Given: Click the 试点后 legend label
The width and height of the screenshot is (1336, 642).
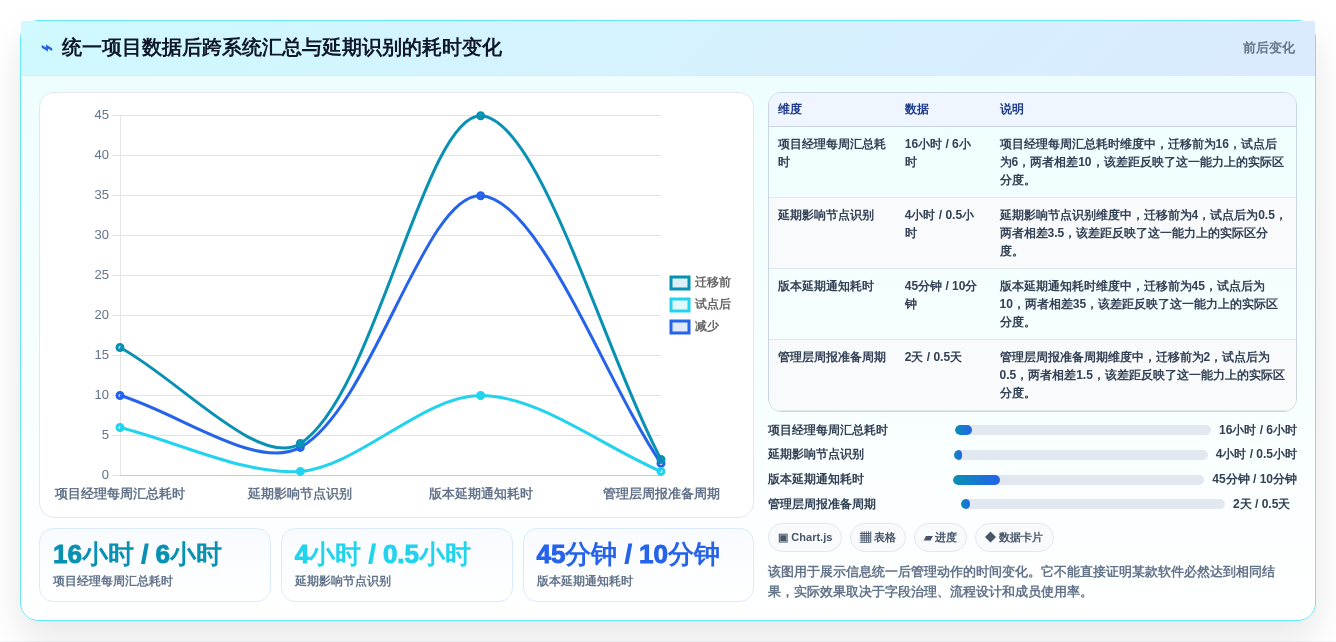Looking at the screenshot, I should (713, 305).
